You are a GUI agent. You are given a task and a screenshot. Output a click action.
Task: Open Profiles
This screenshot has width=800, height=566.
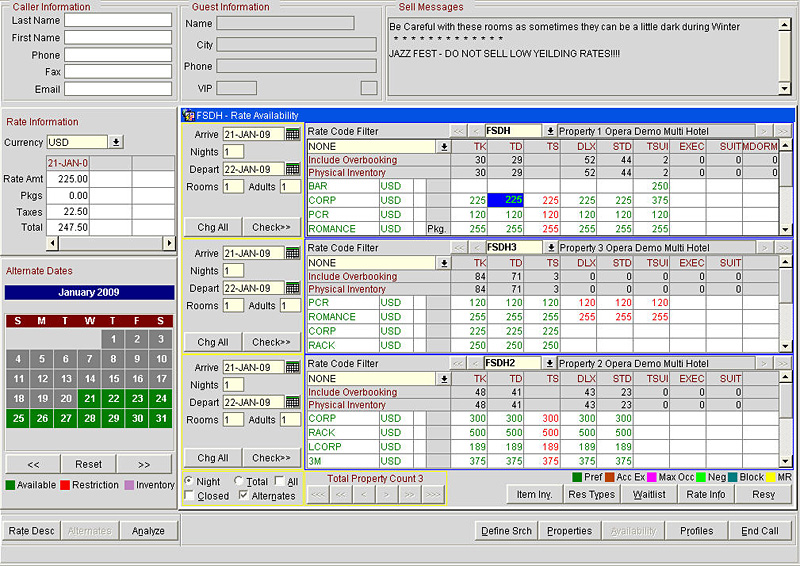pyautogui.click(x=696, y=531)
